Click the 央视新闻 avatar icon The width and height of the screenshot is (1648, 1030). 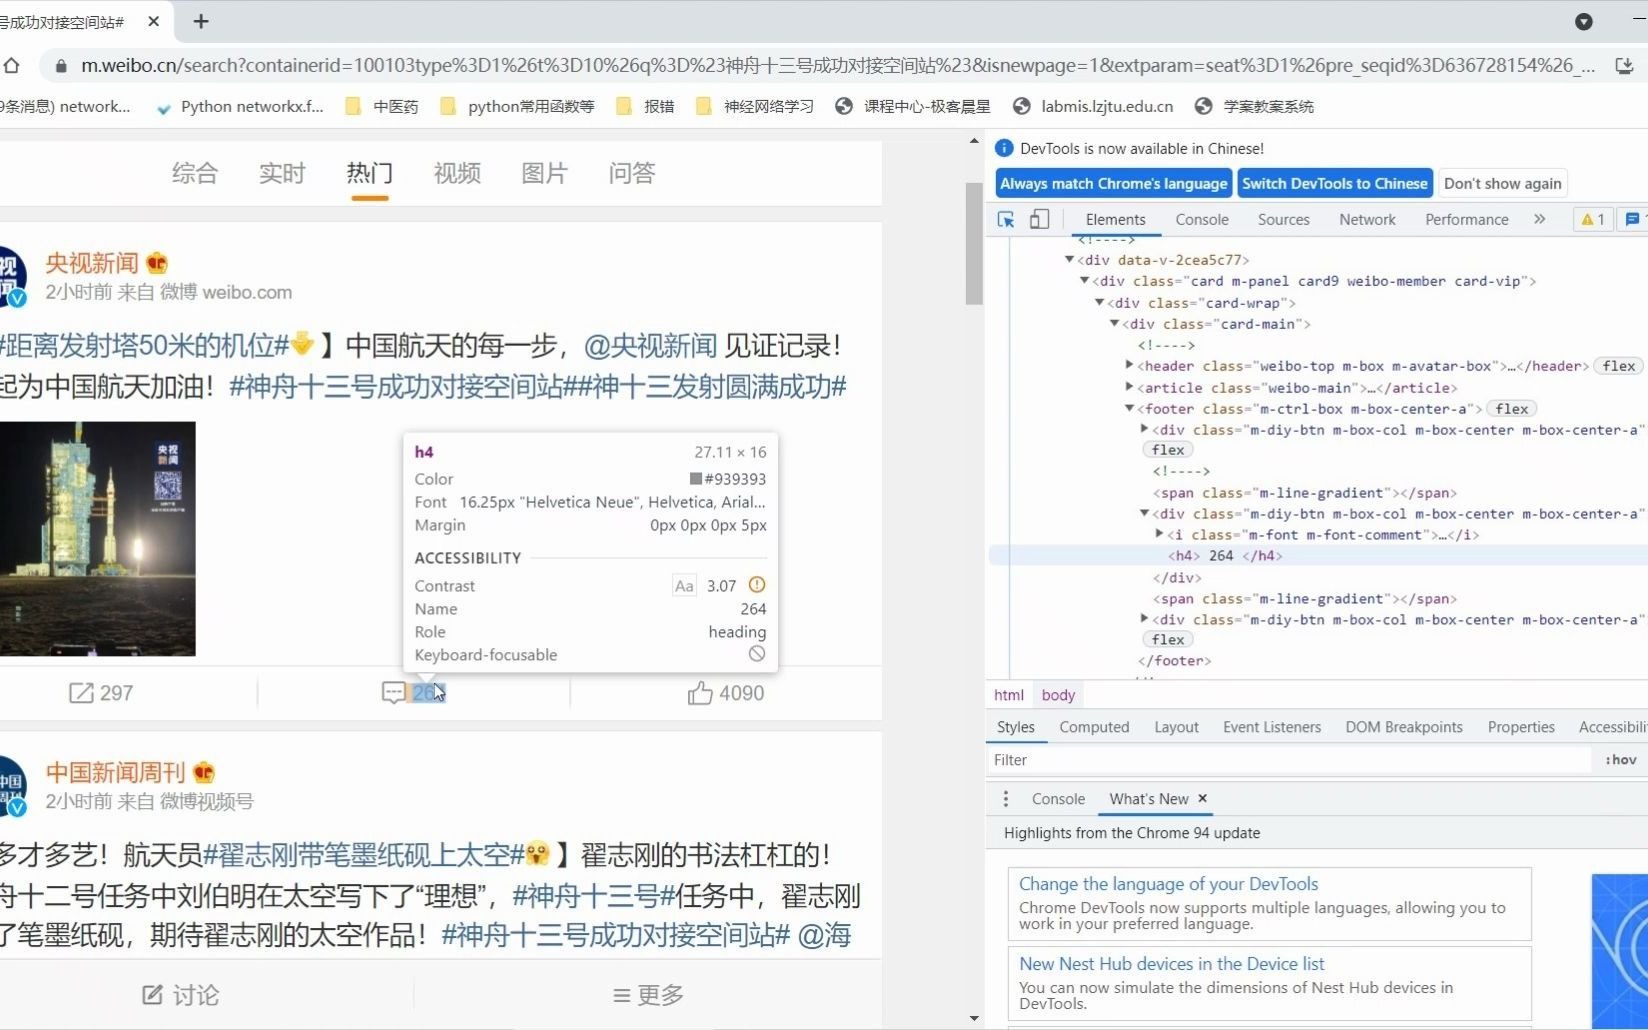(x=11, y=277)
